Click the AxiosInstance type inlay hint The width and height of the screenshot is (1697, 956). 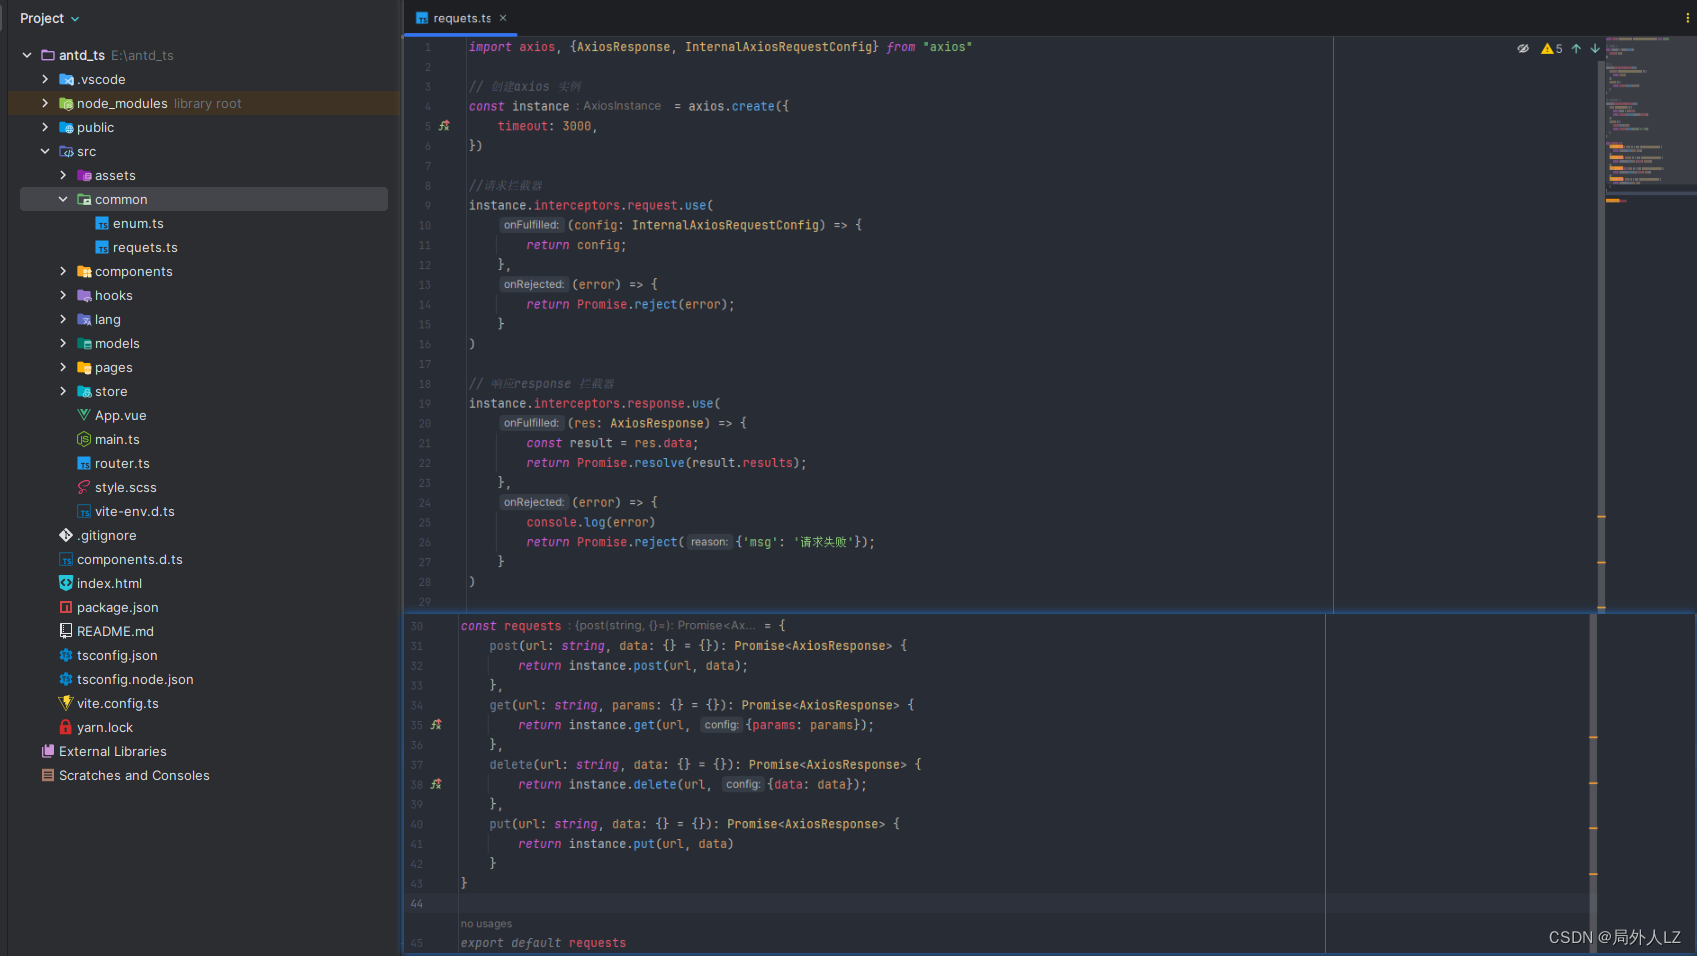click(x=620, y=106)
